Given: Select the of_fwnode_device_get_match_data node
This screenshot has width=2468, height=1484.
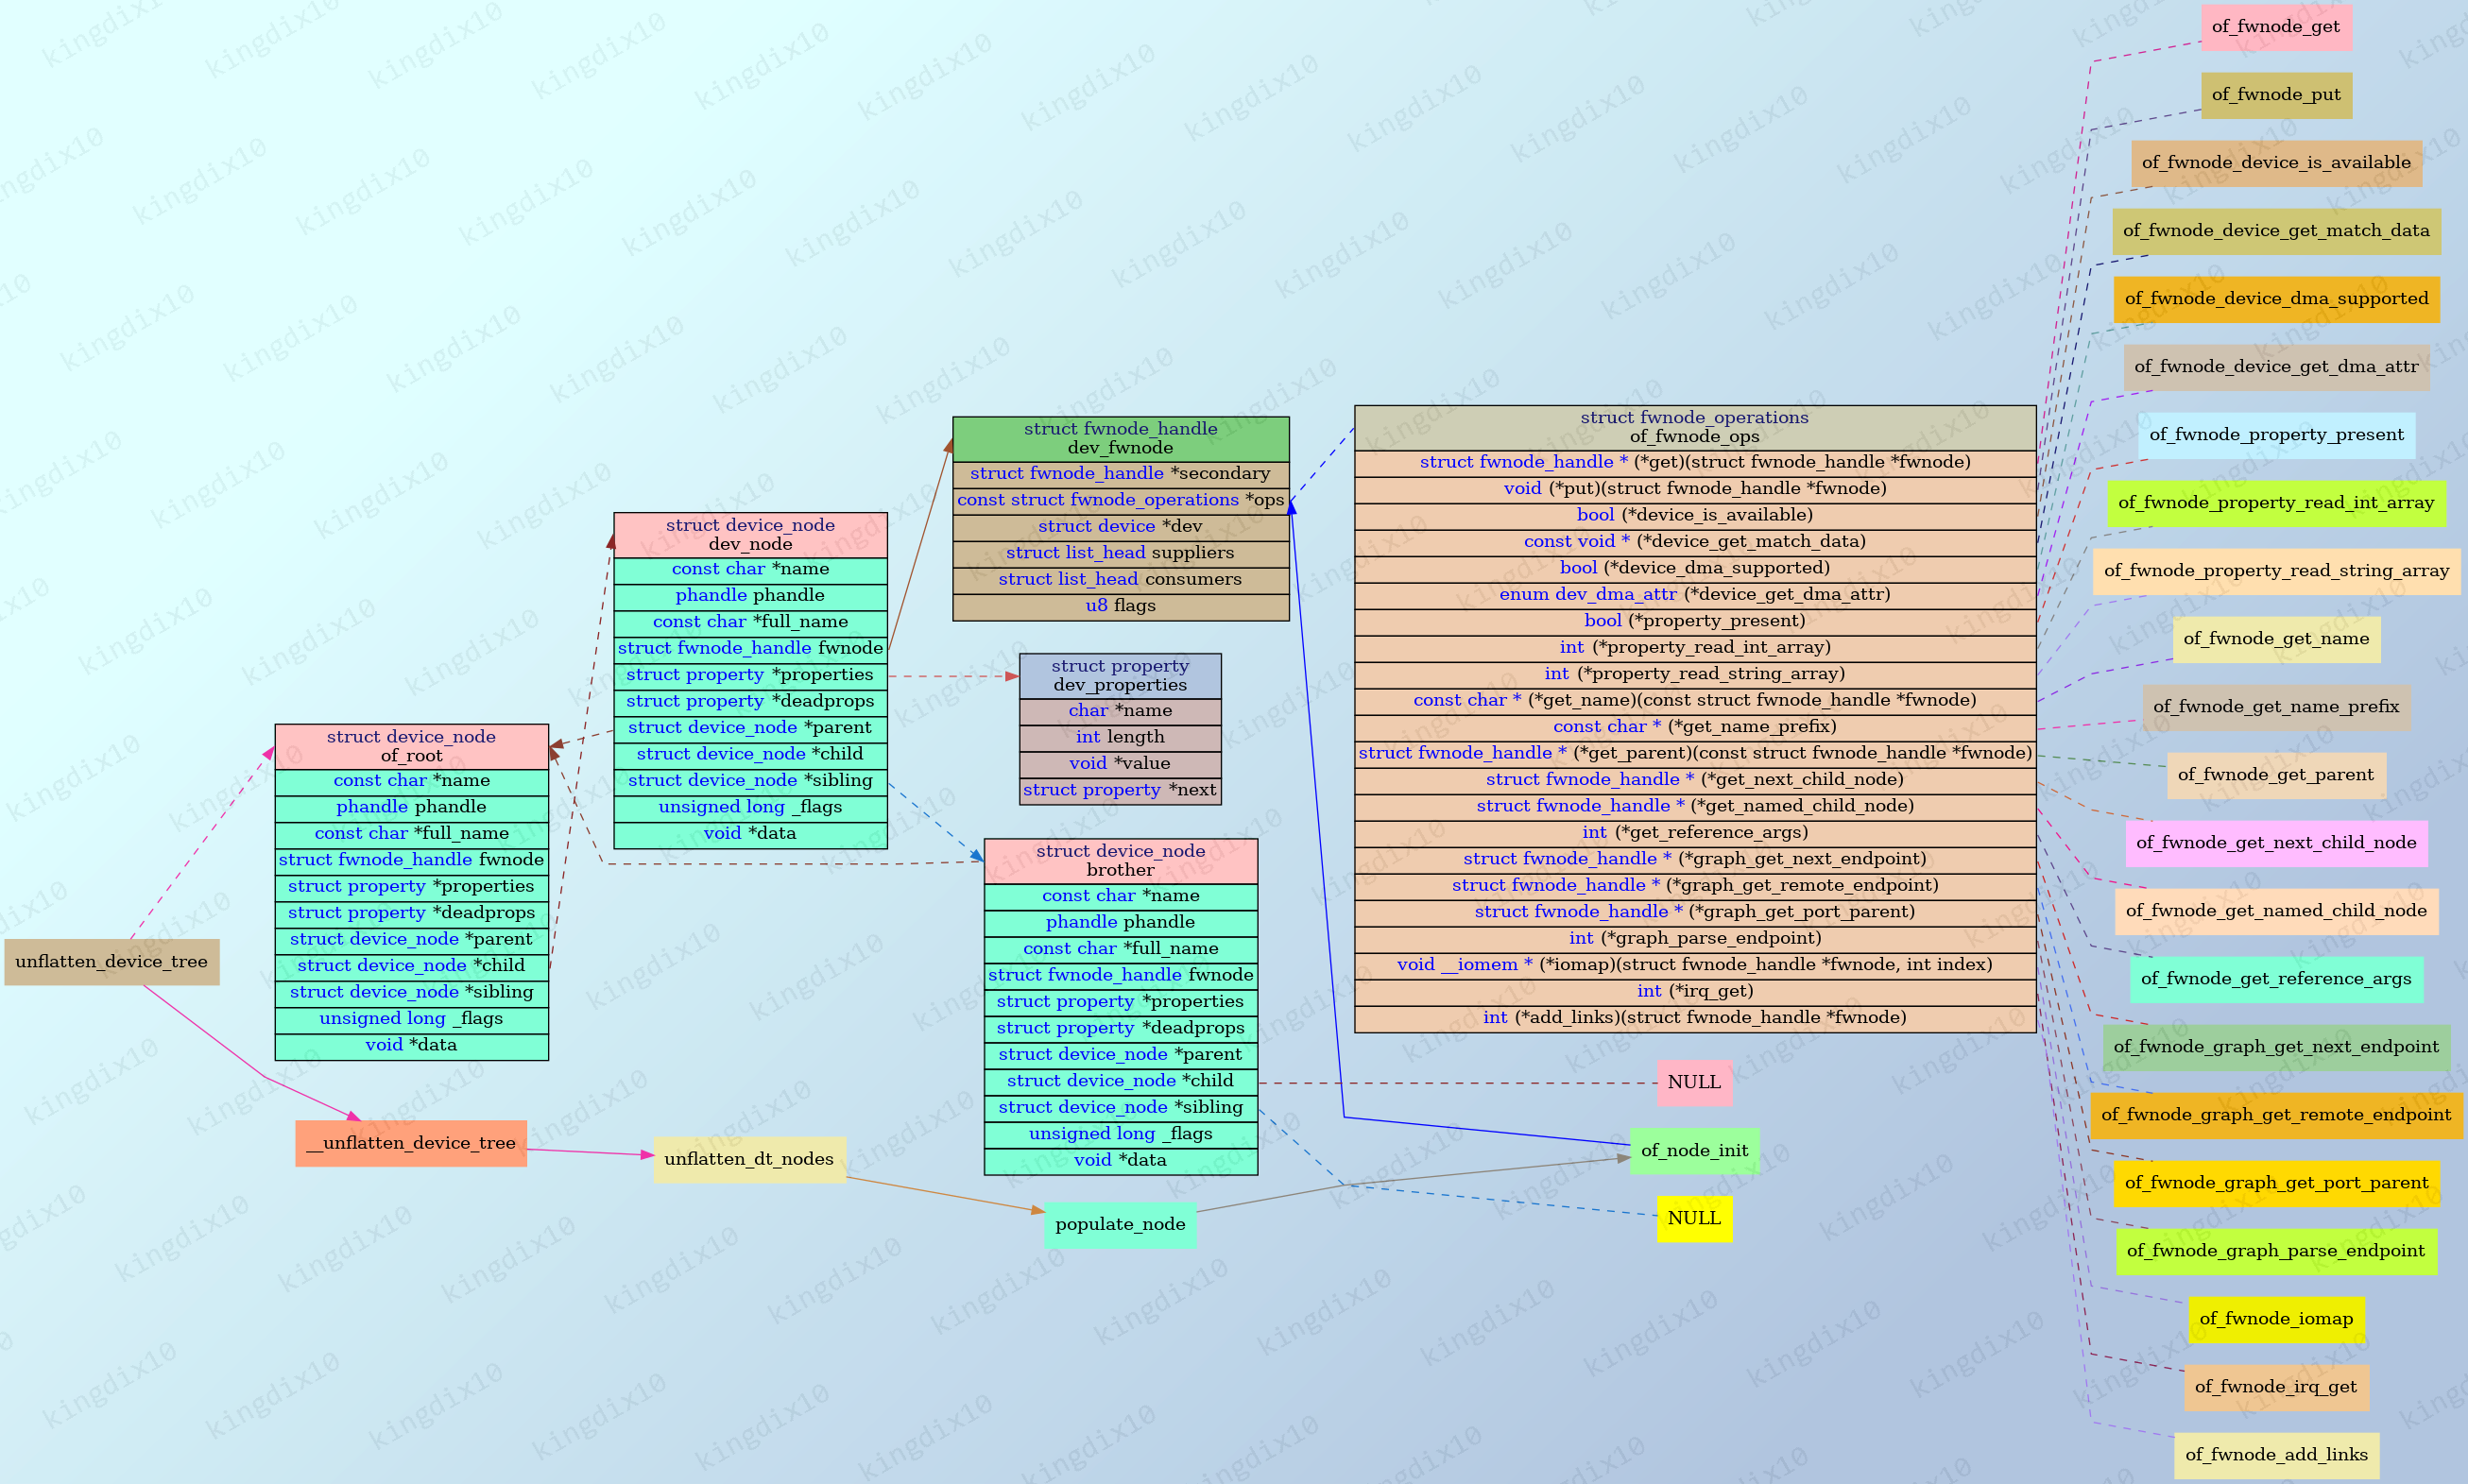Looking at the screenshot, I should click(2276, 231).
